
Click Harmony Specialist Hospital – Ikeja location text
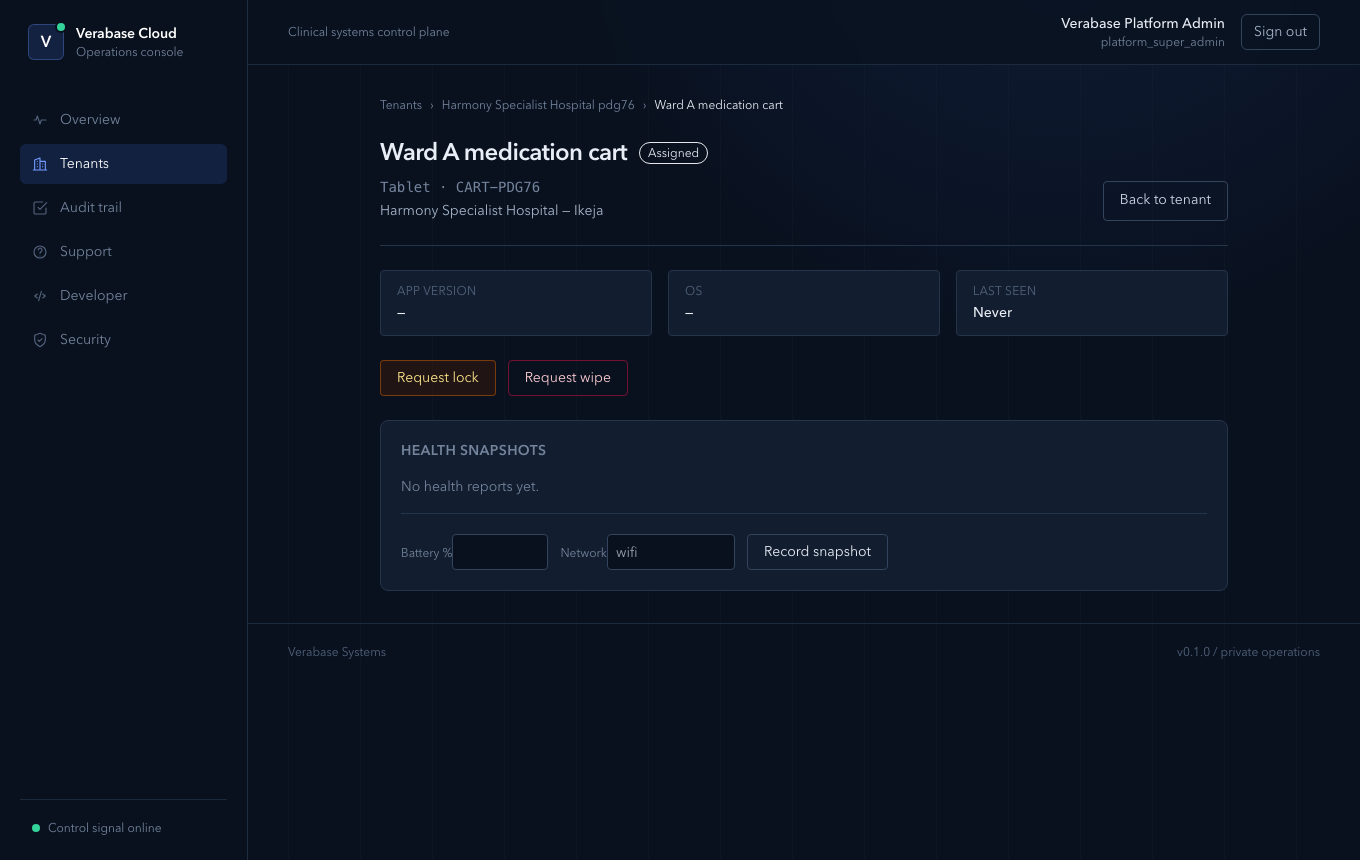pyautogui.click(x=491, y=211)
